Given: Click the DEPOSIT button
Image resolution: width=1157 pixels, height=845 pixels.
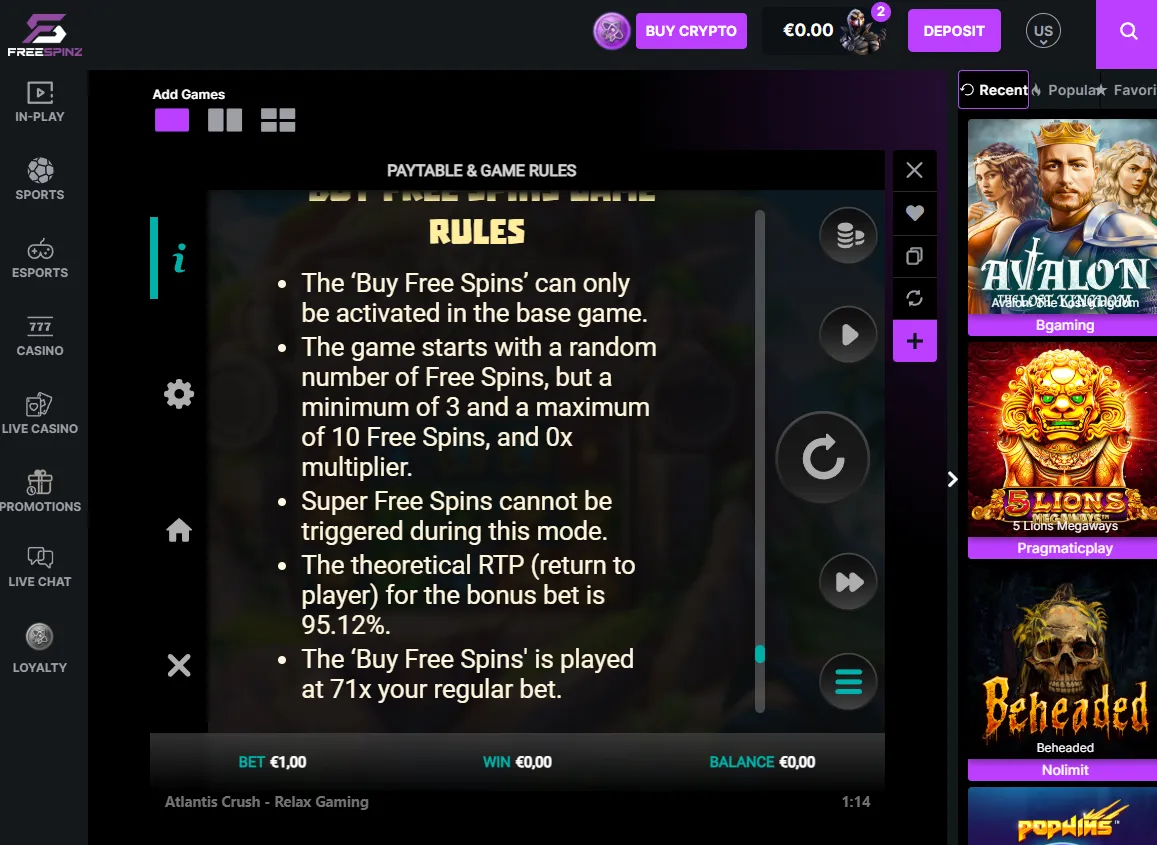Looking at the screenshot, I should (954, 31).
